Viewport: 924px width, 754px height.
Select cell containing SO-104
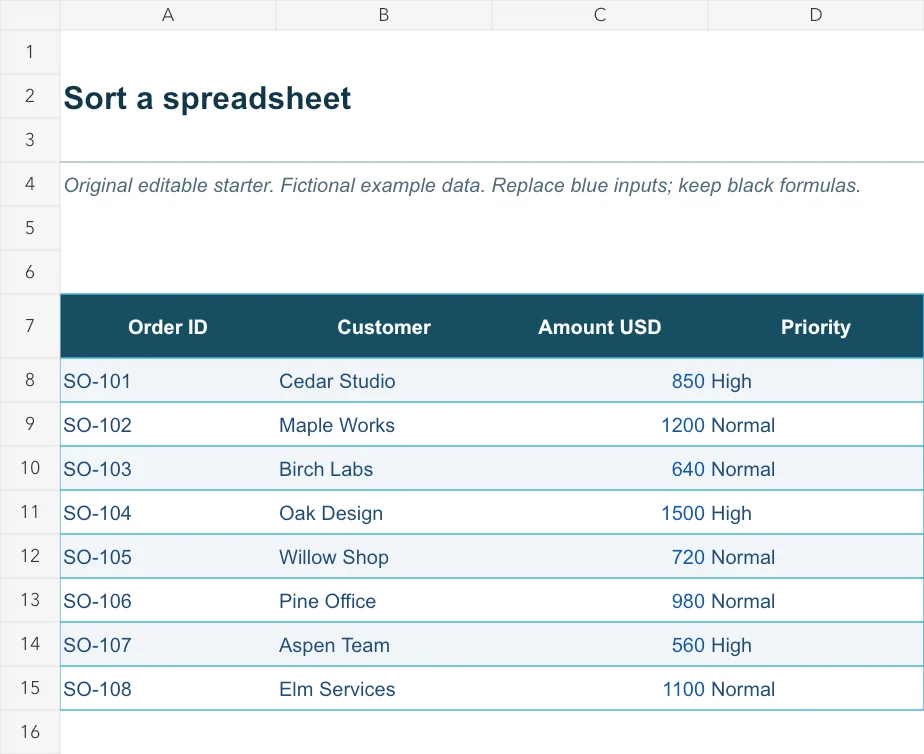click(168, 512)
